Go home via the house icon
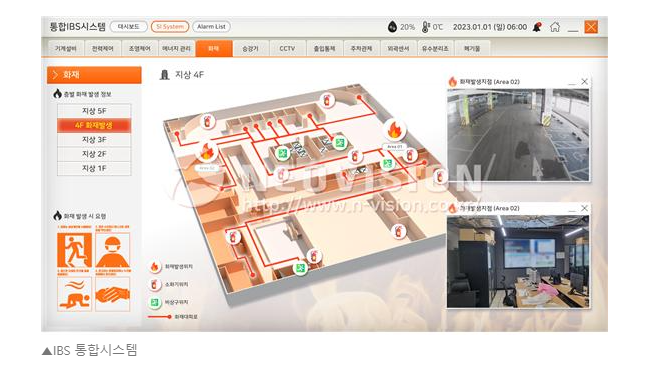The image size is (650, 369). (555, 27)
